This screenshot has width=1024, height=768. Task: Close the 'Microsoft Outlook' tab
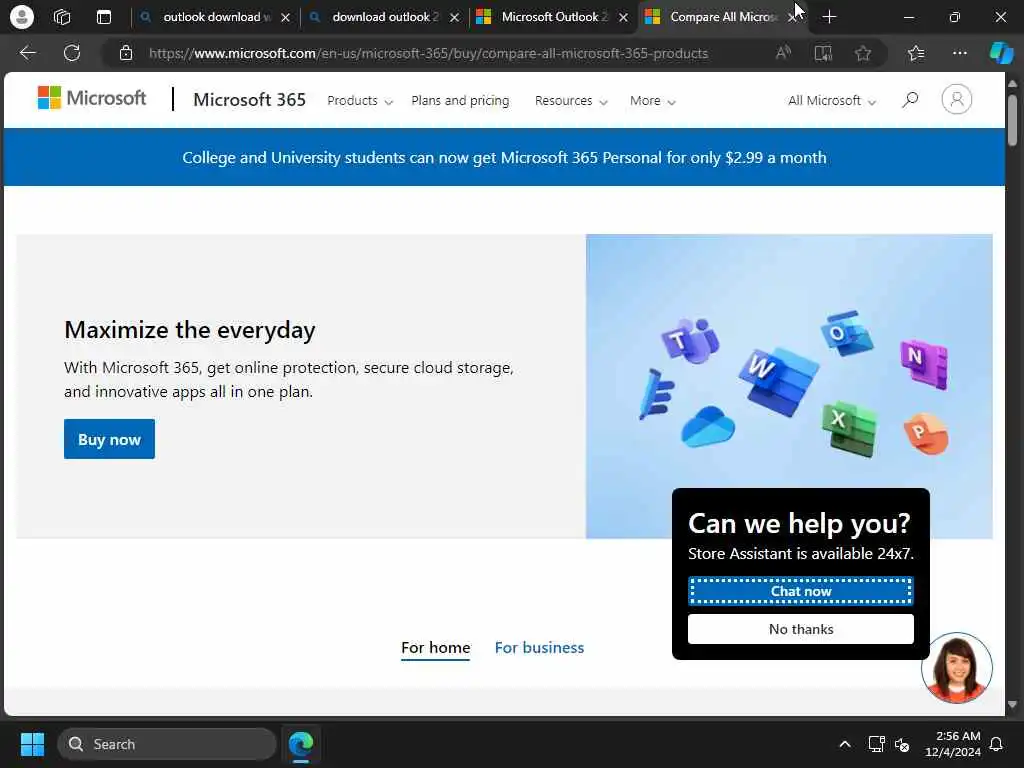pos(624,18)
